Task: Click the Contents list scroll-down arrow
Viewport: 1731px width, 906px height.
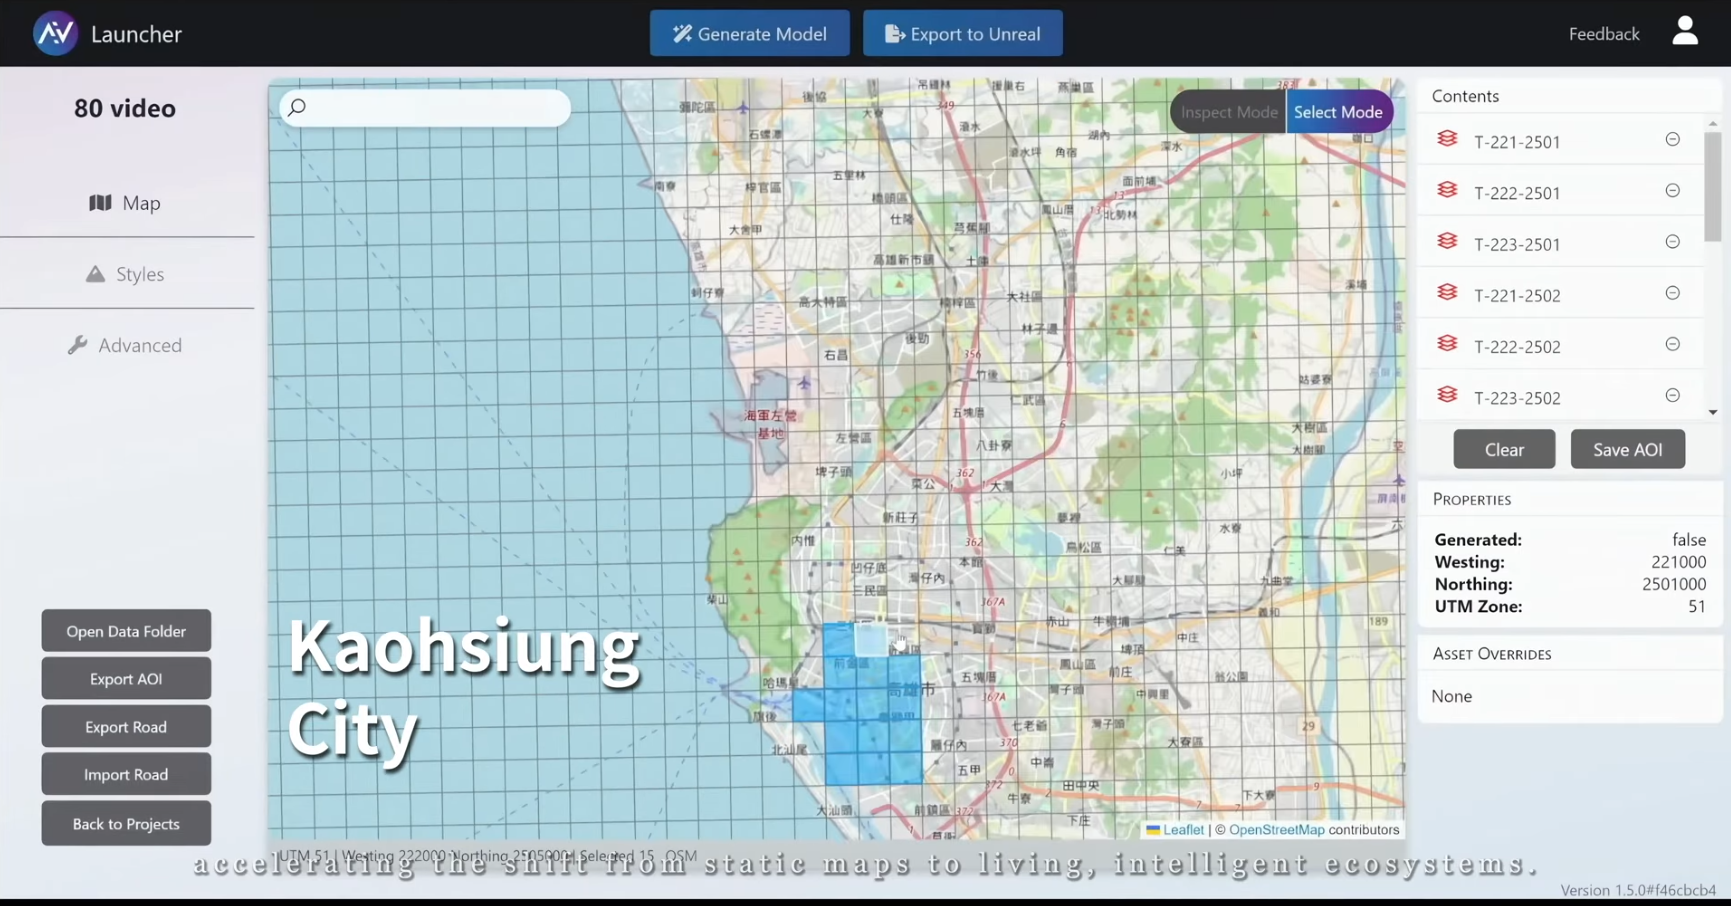Action: pos(1713,412)
